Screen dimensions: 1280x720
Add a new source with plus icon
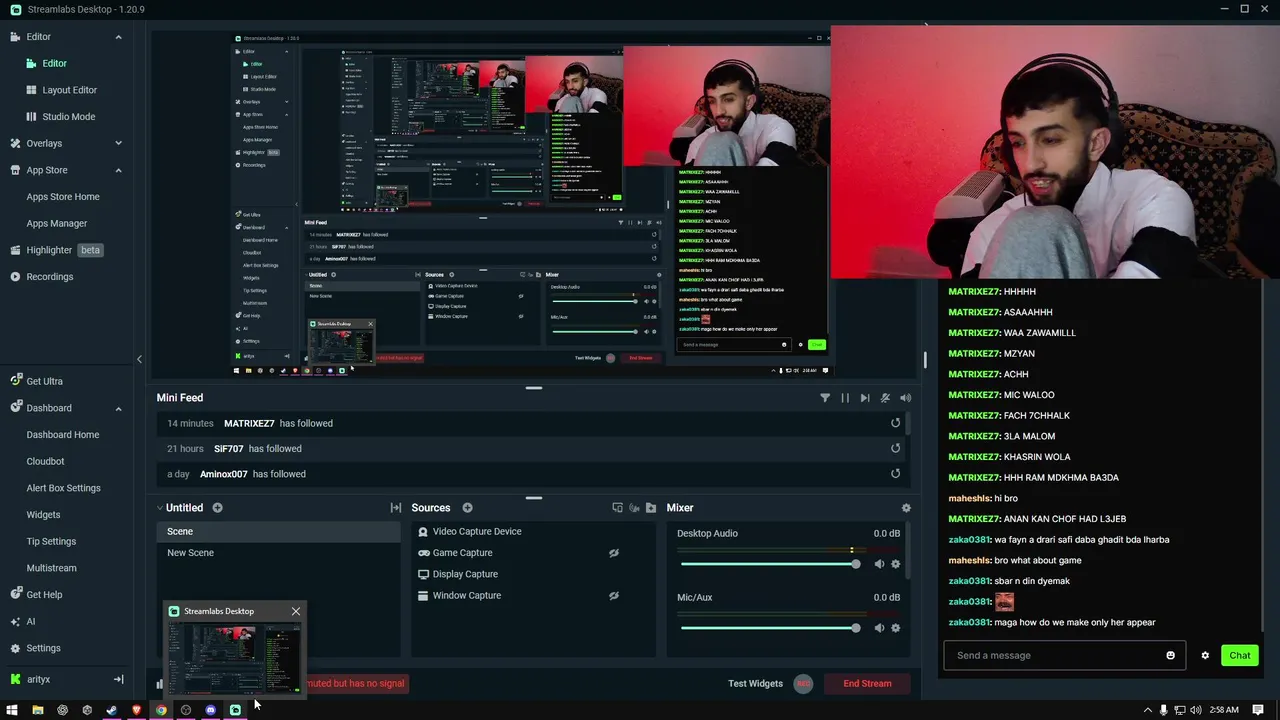point(467,508)
